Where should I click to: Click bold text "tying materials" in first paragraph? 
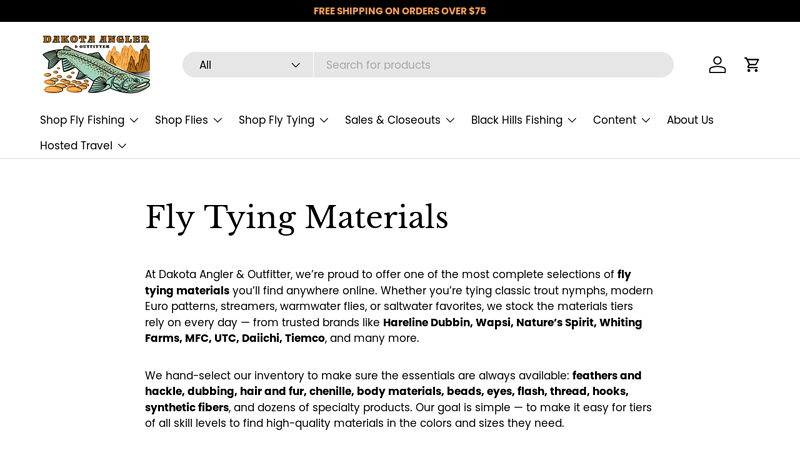coord(187,291)
